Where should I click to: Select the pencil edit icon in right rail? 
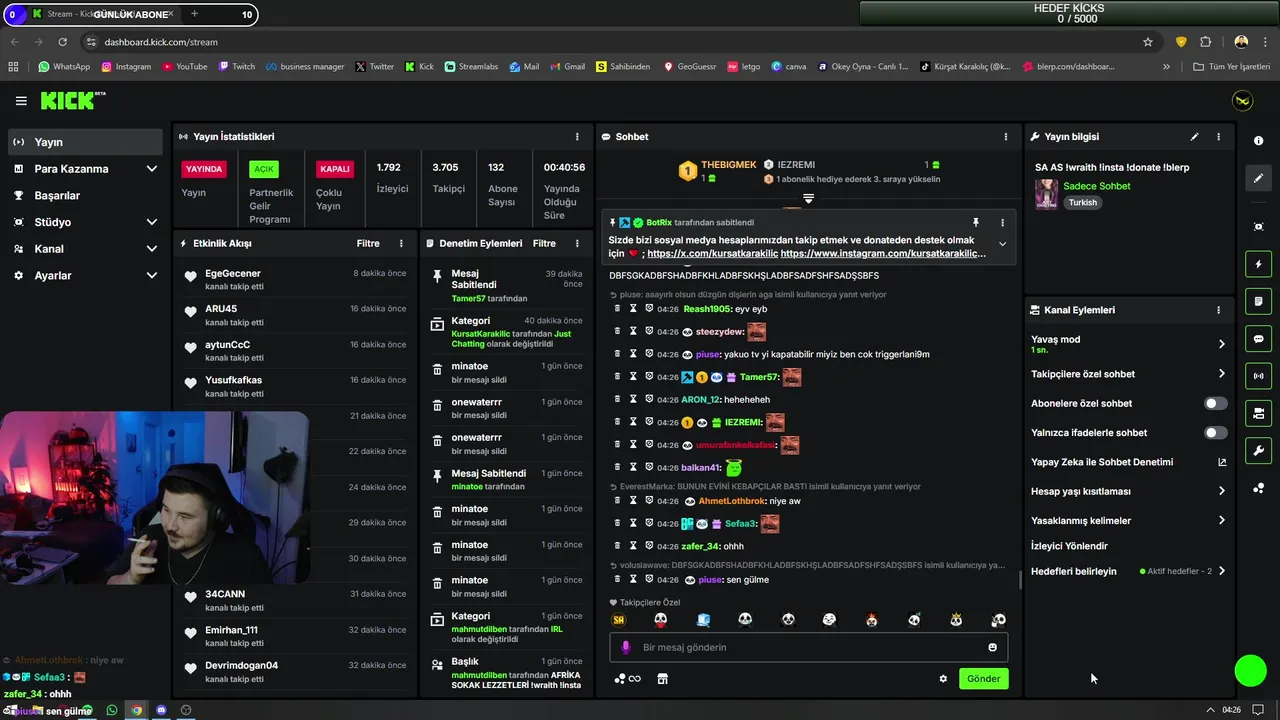1258,178
